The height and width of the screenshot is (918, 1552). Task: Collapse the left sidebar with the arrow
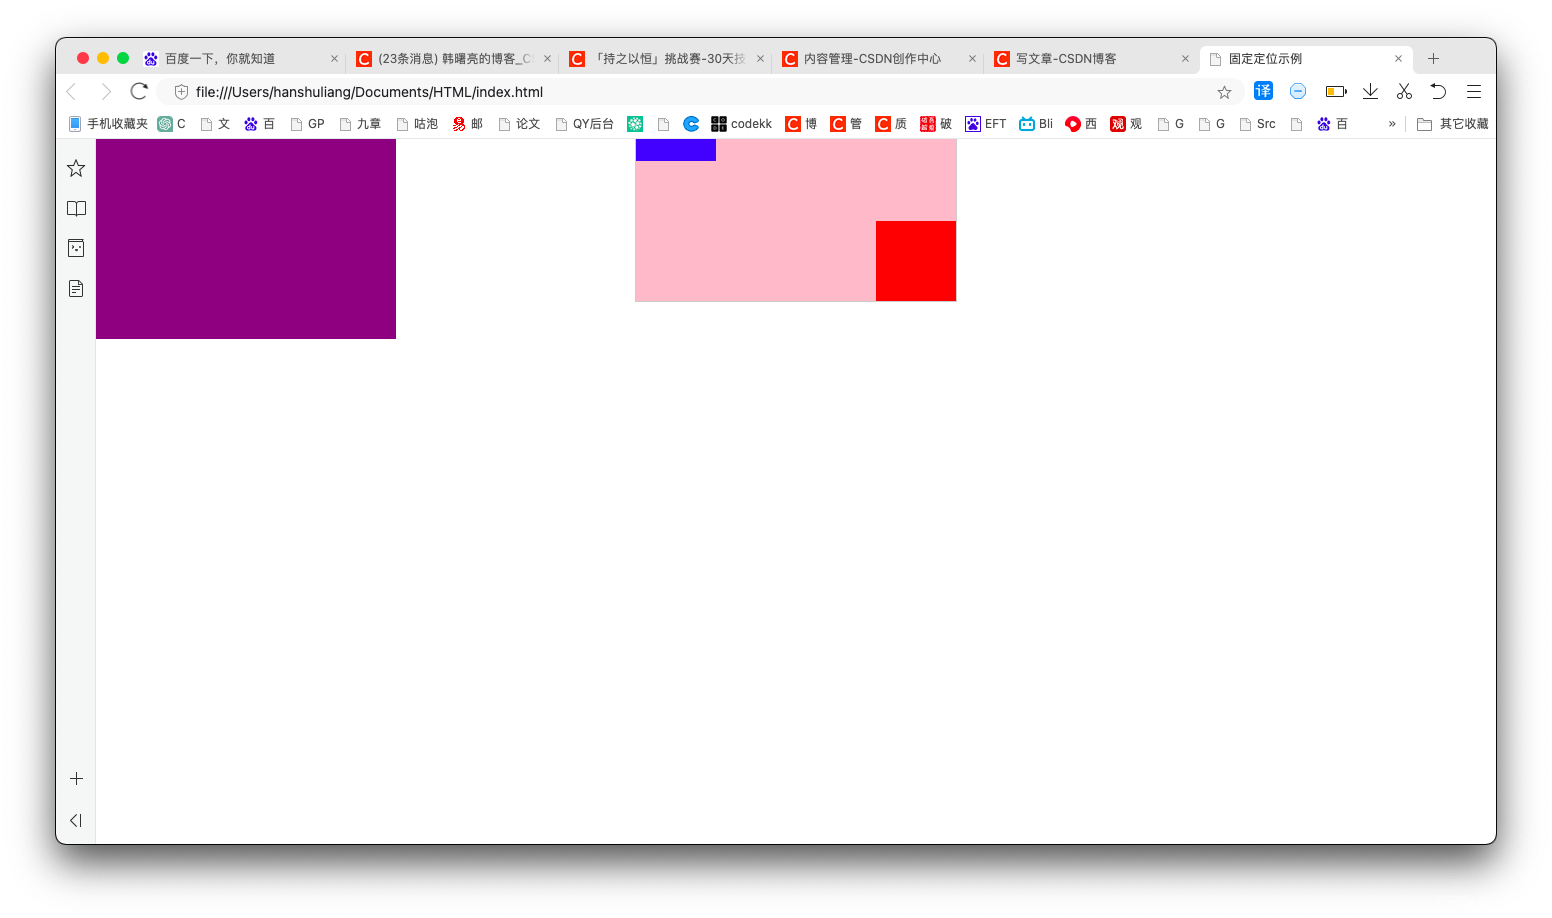(75, 820)
